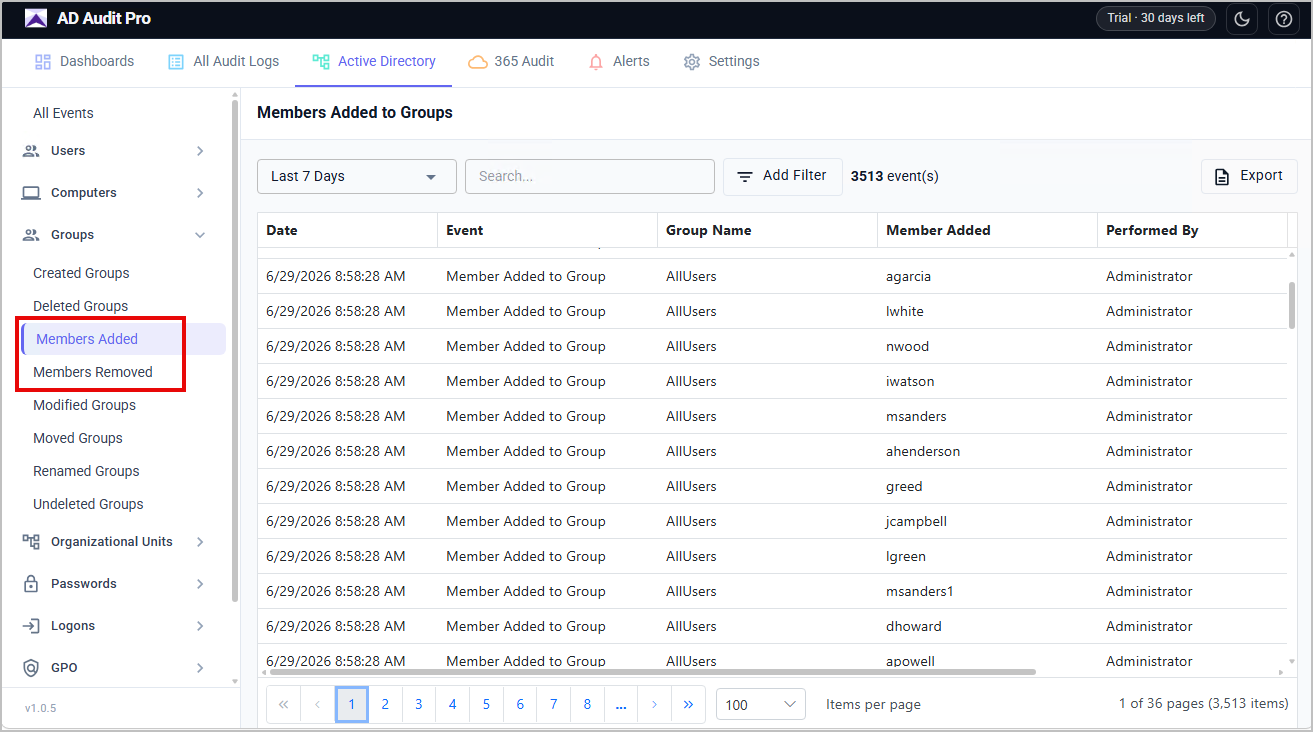Open Modified Groups report
This screenshot has height=732, width=1313.
coord(84,405)
